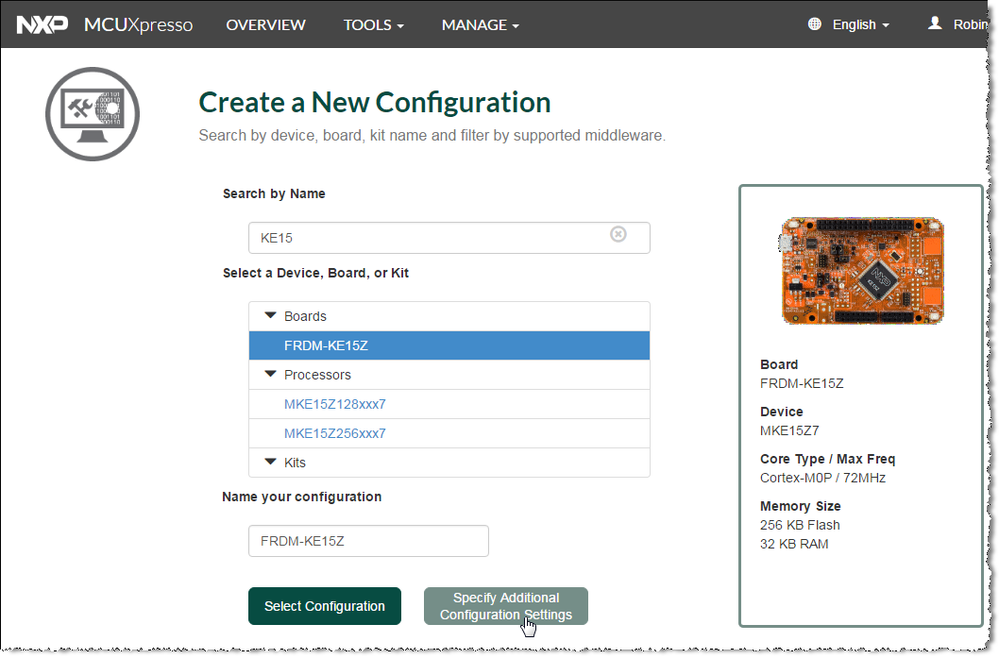The height and width of the screenshot is (656, 999).
Task: Click the globe language icon
Action: click(815, 24)
